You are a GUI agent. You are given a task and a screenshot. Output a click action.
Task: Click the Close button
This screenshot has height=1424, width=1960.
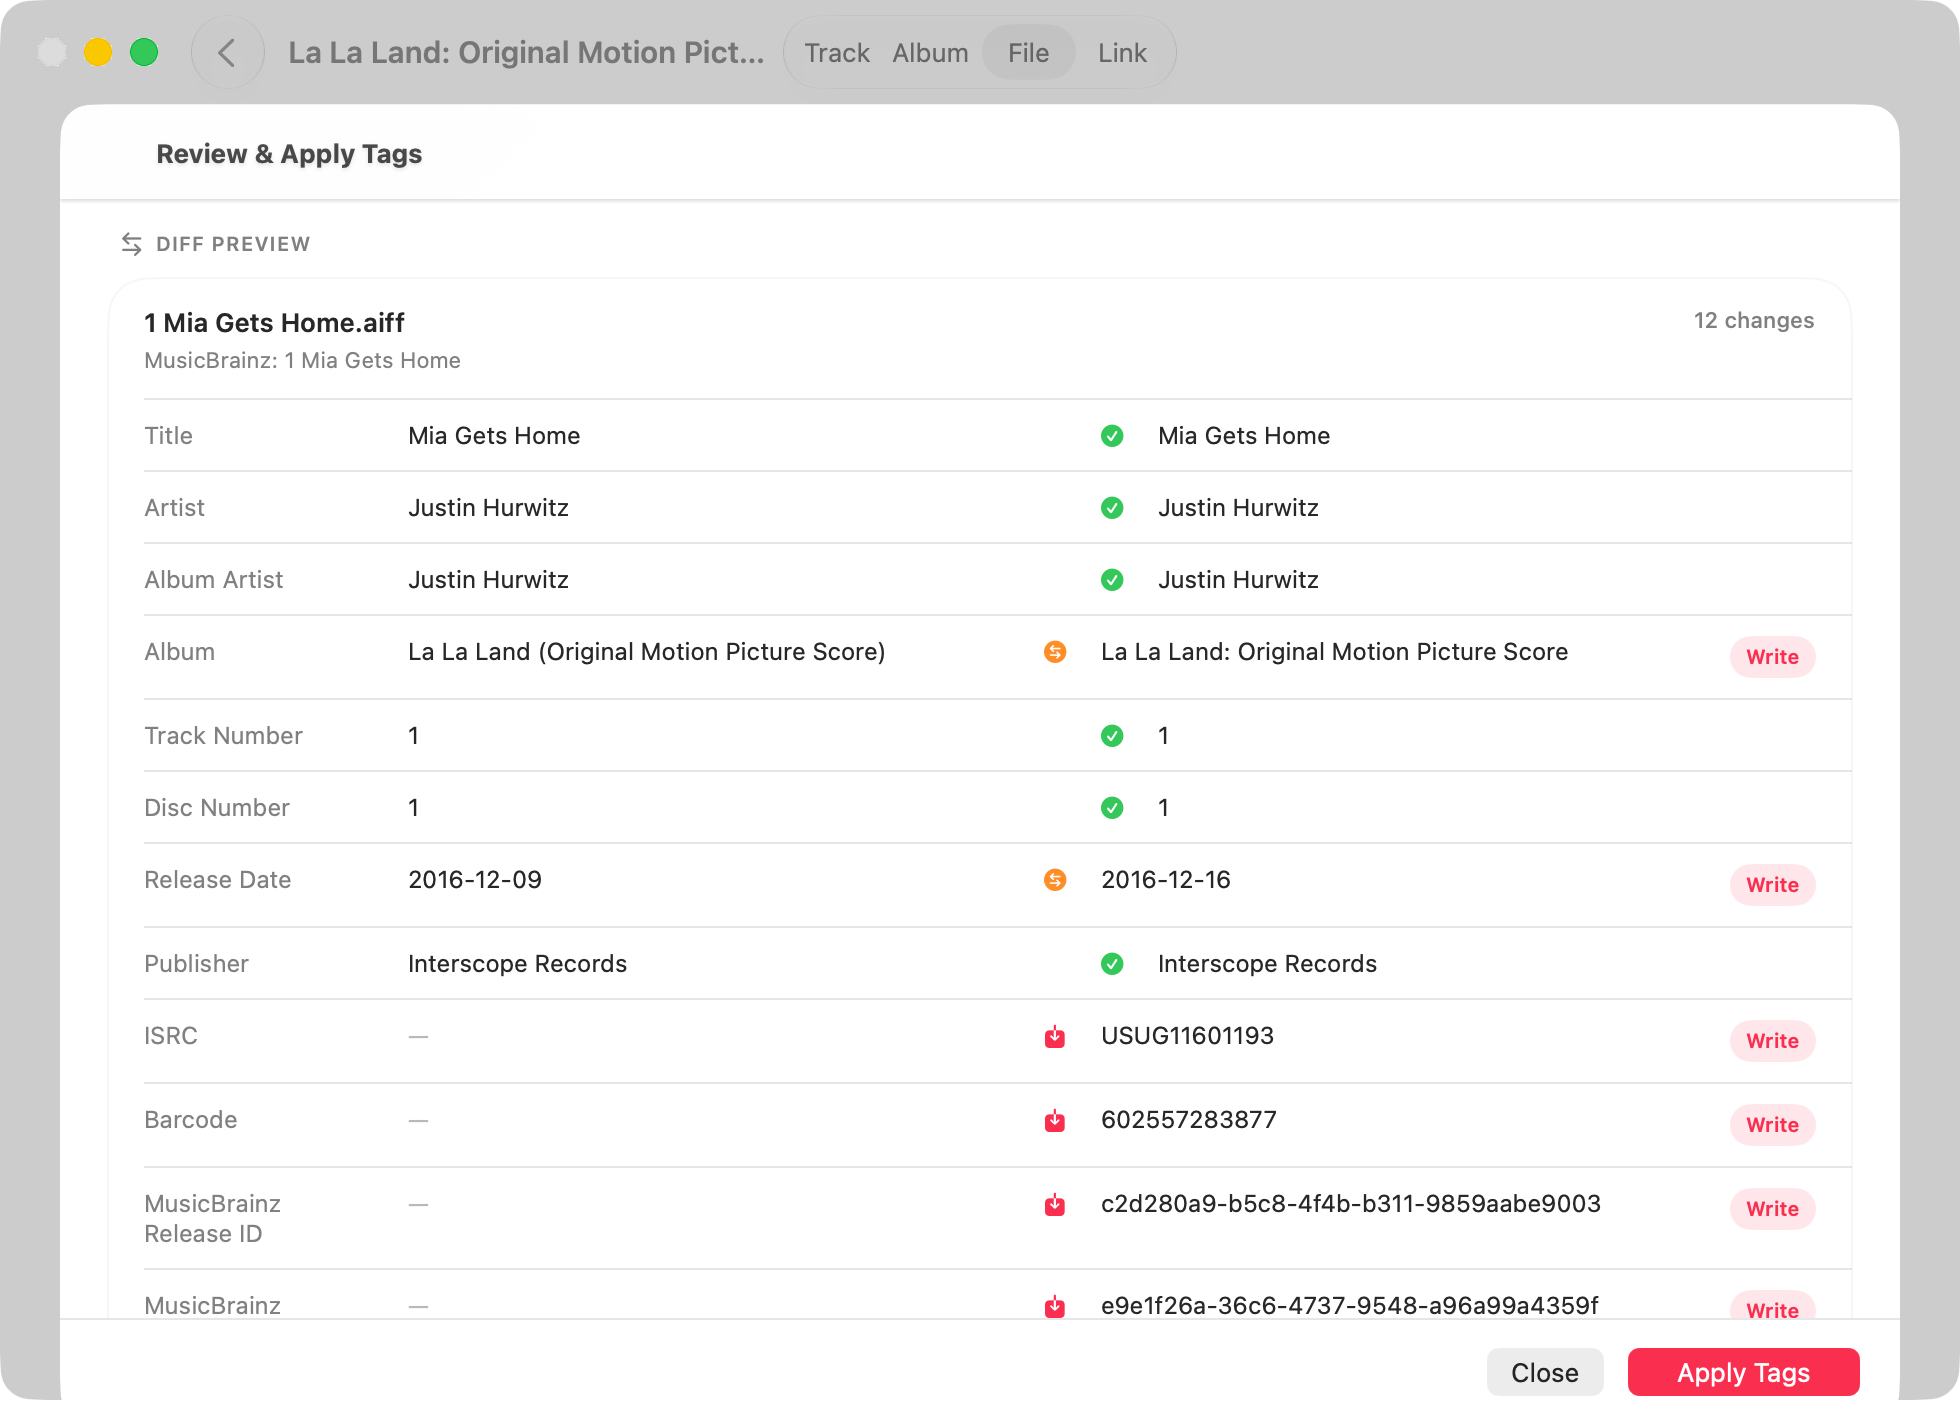click(1544, 1372)
